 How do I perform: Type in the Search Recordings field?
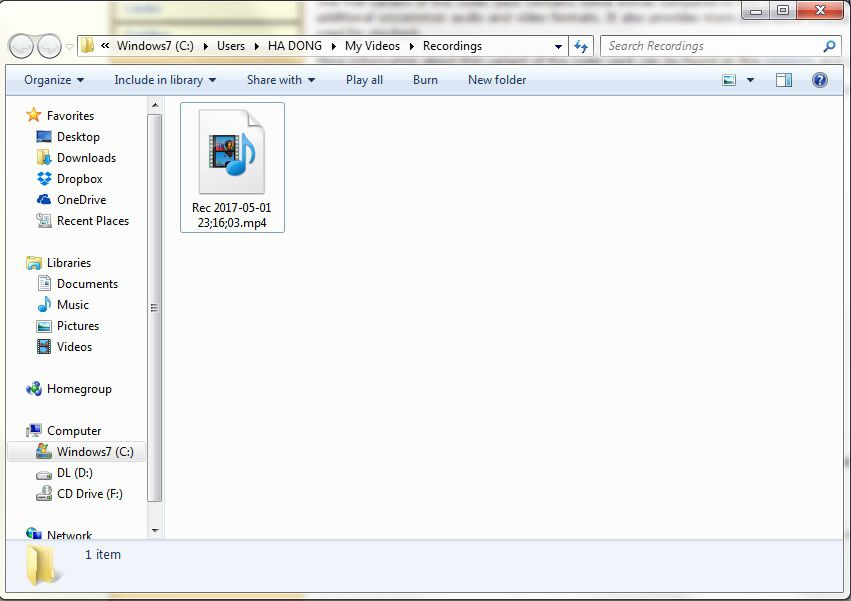click(x=710, y=46)
